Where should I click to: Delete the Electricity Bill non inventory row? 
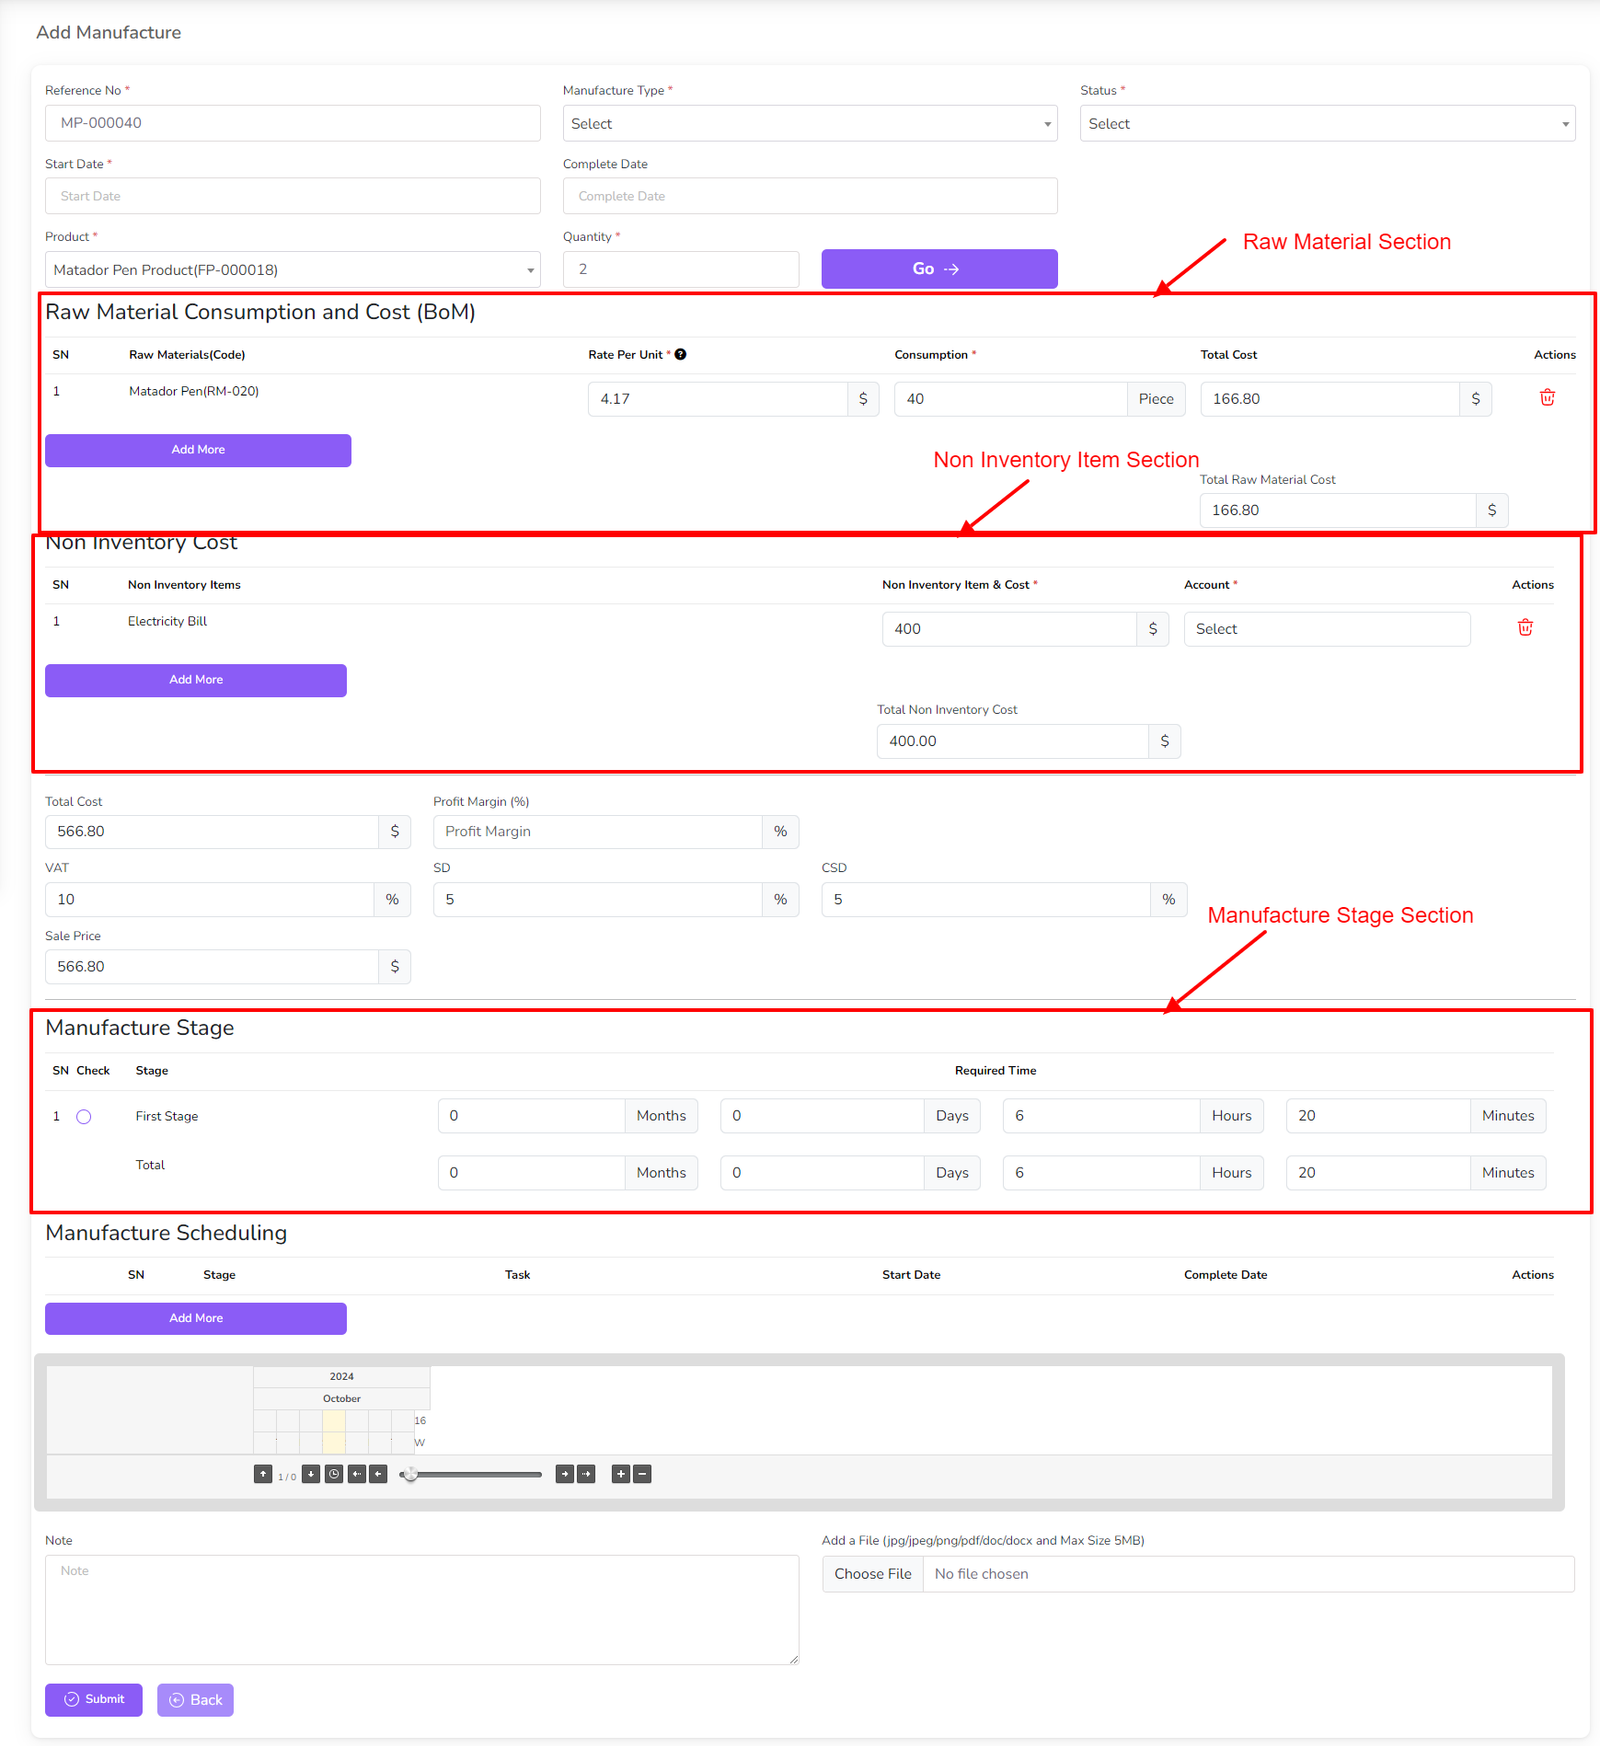[1525, 628]
